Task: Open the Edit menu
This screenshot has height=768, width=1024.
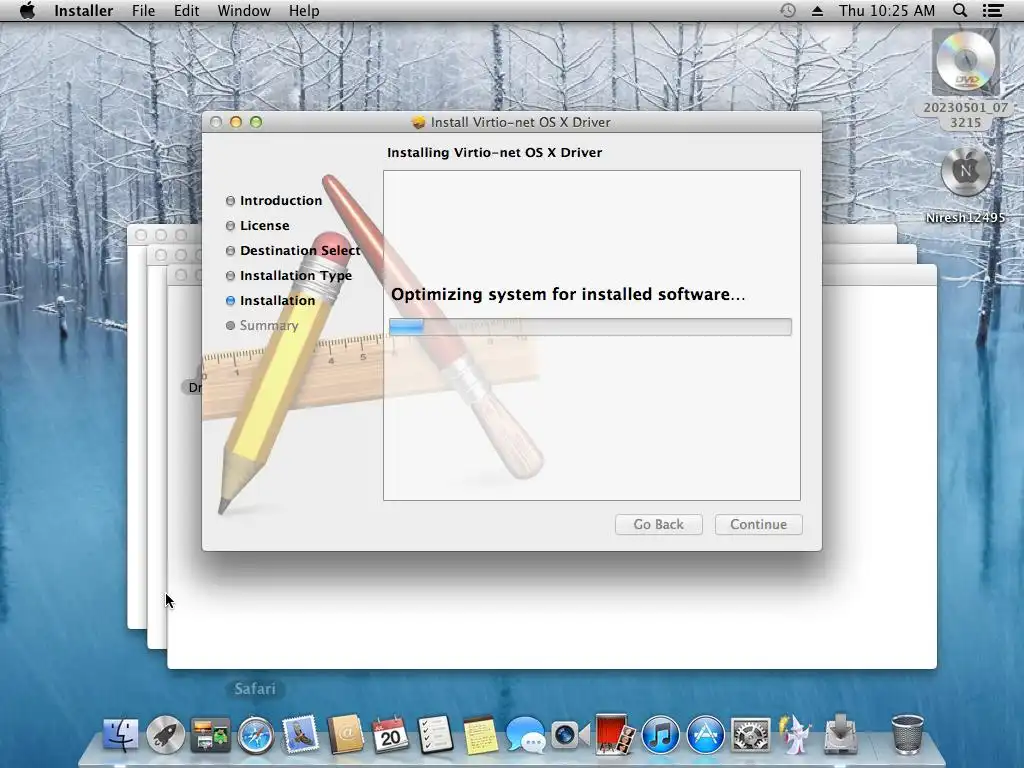Action: pyautogui.click(x=186, y=10)
